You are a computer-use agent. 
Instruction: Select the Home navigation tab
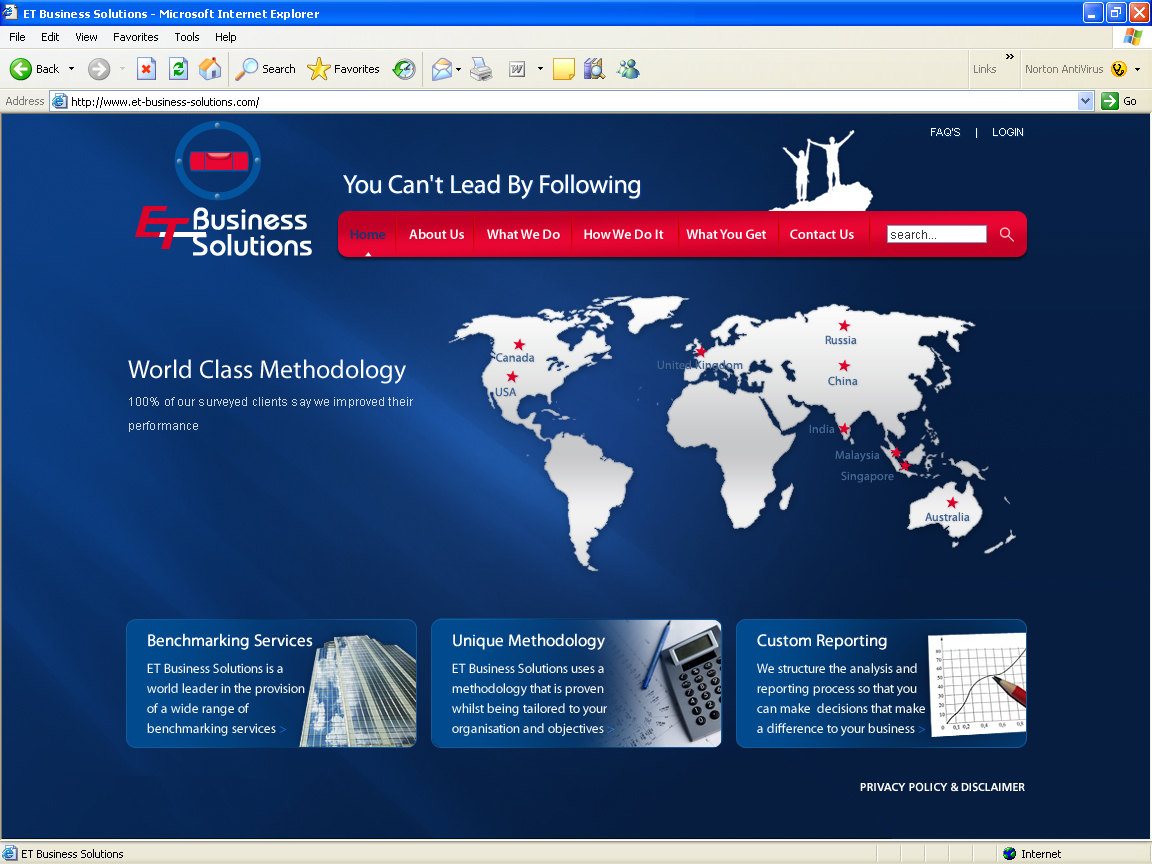[367, 234]
